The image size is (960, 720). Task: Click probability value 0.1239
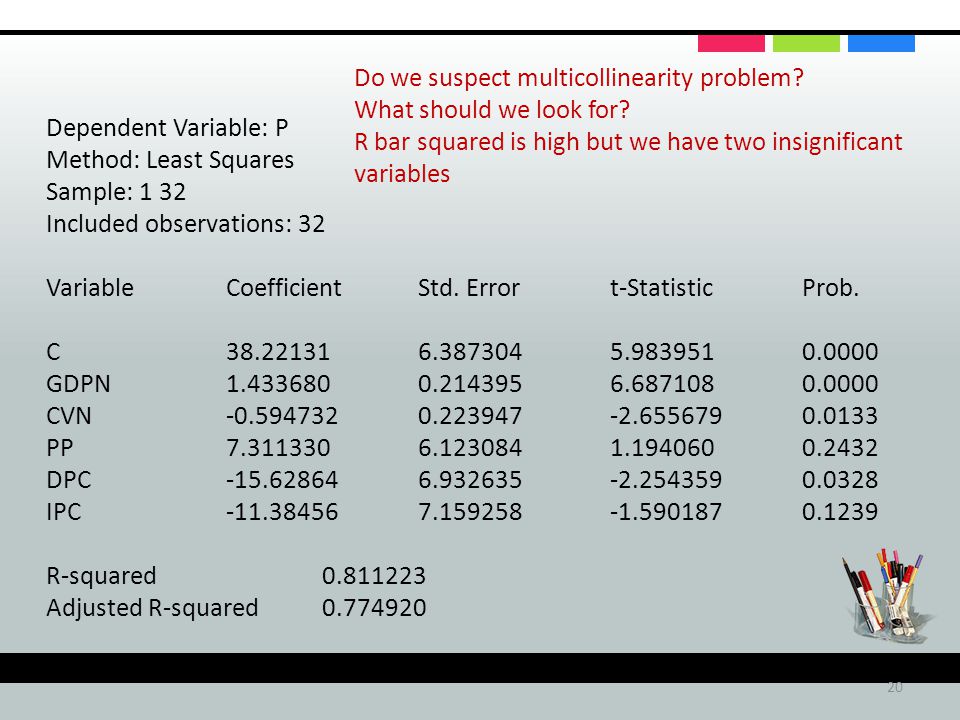point(840,511)
